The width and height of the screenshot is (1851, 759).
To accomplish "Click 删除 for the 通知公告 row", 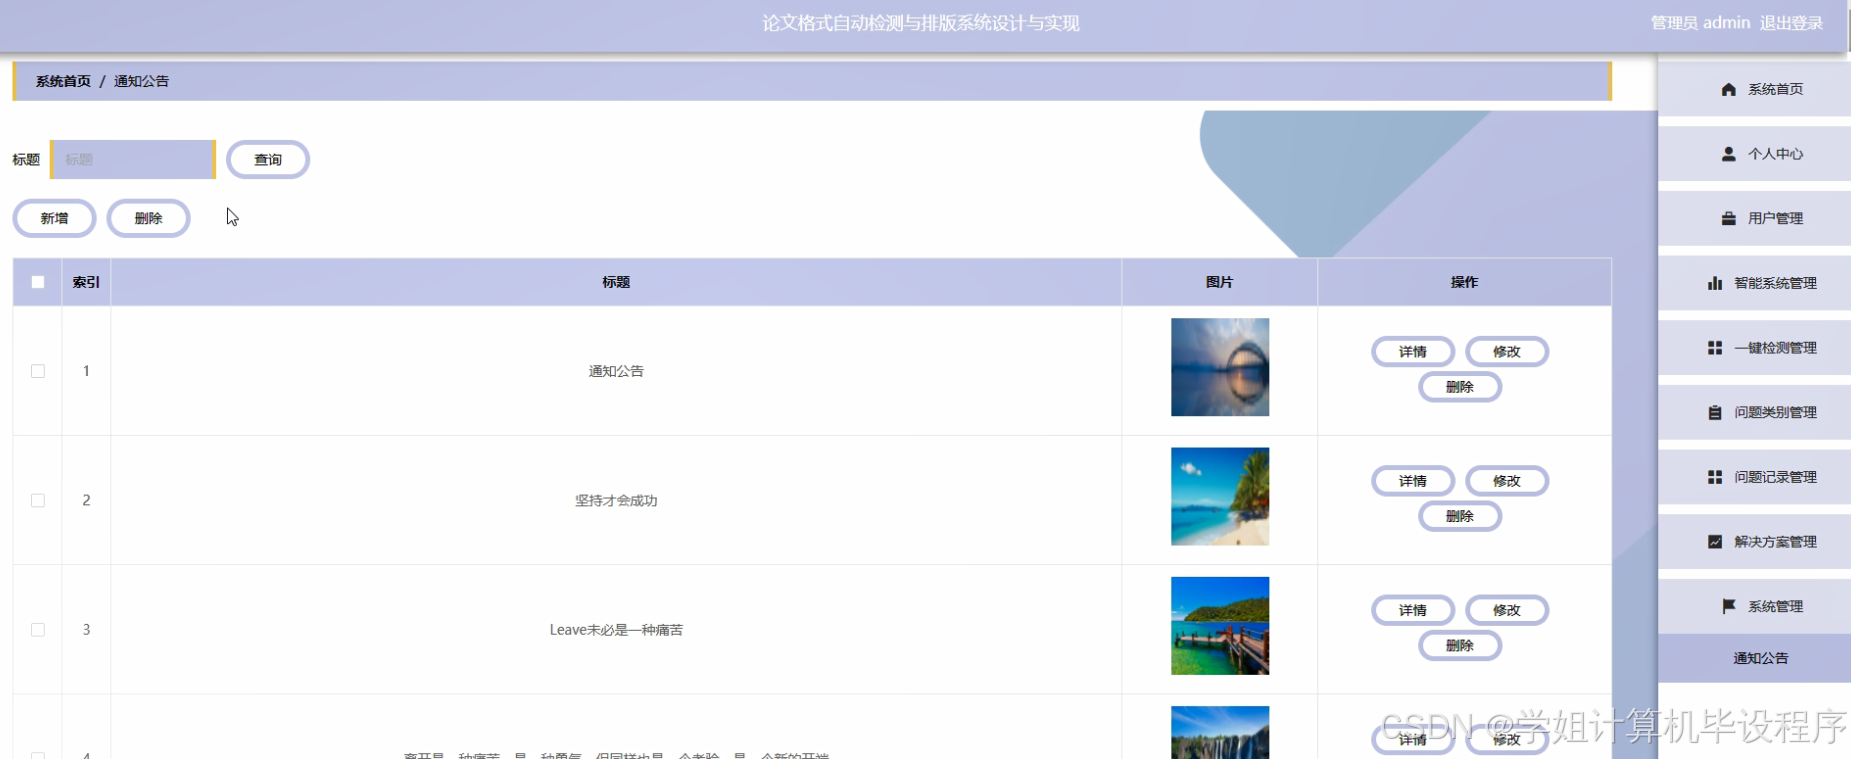I will [1460, 387].
